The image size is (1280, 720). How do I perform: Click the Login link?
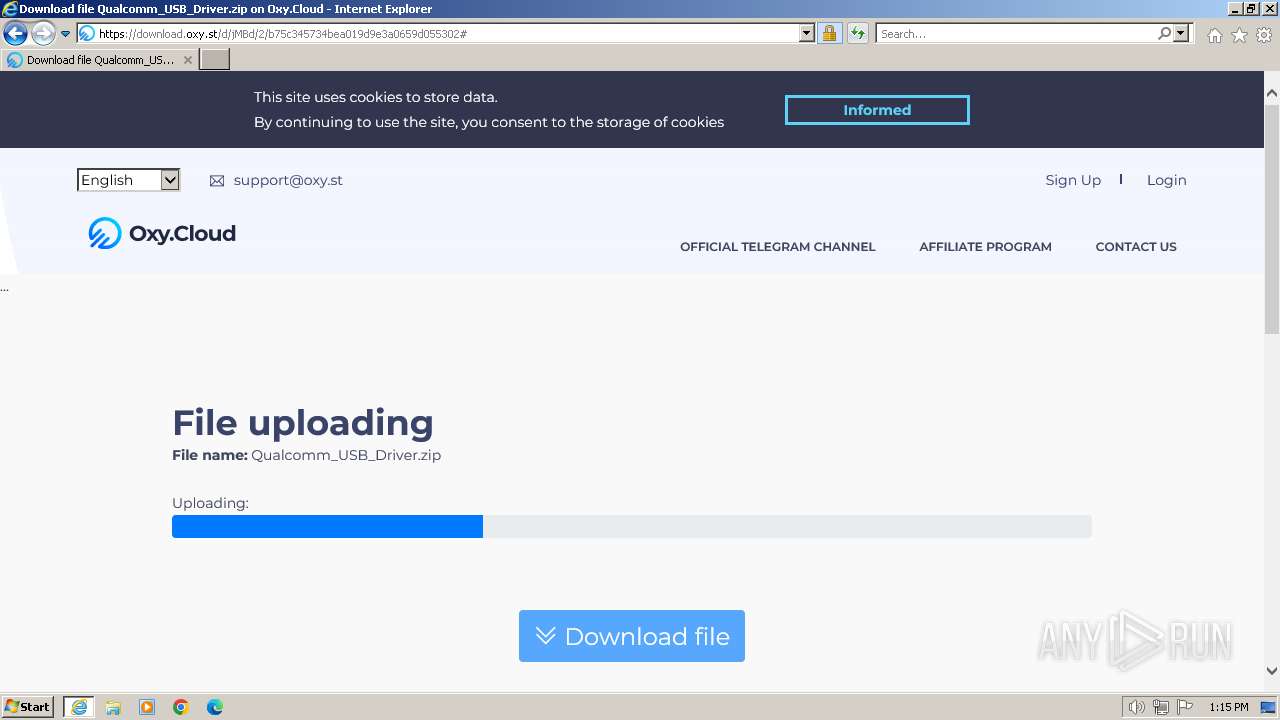click(x=1166, y=180)
